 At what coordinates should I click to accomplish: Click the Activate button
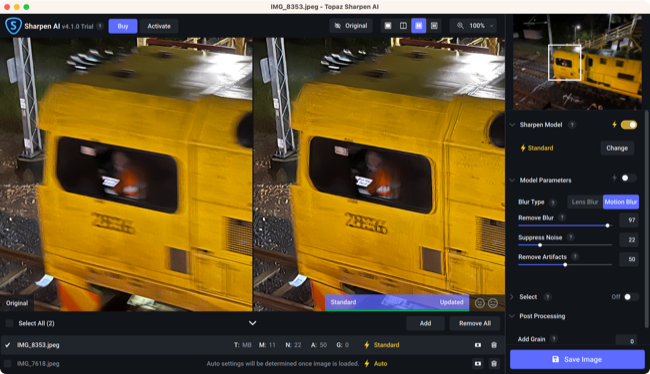159,26
